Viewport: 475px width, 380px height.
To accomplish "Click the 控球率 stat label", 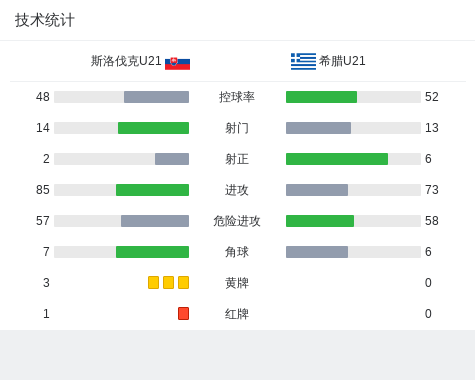I will point(237,97).
